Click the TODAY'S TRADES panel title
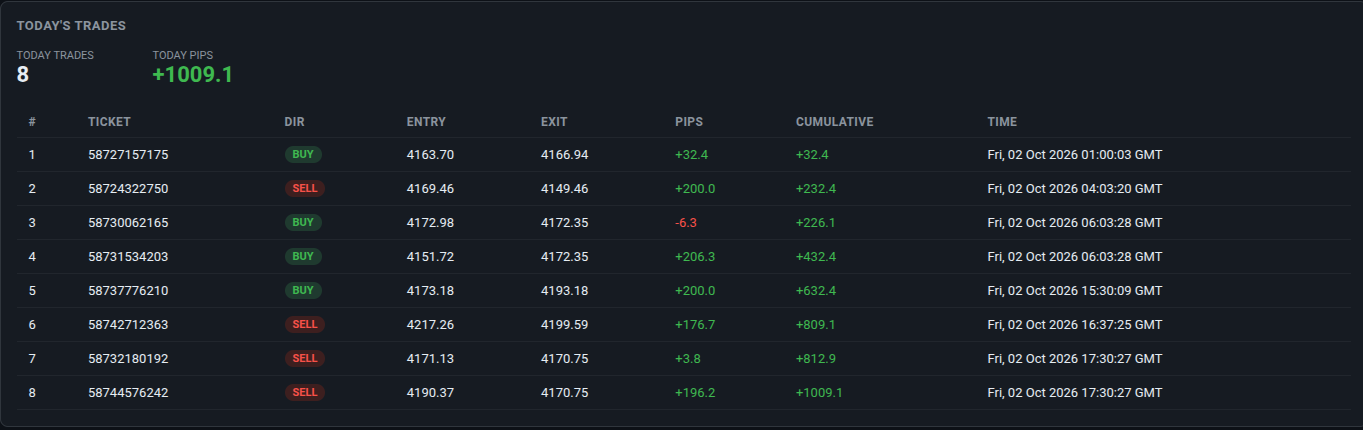The height and width of the screenshot is (430, 1363). [x=71, y=25]
